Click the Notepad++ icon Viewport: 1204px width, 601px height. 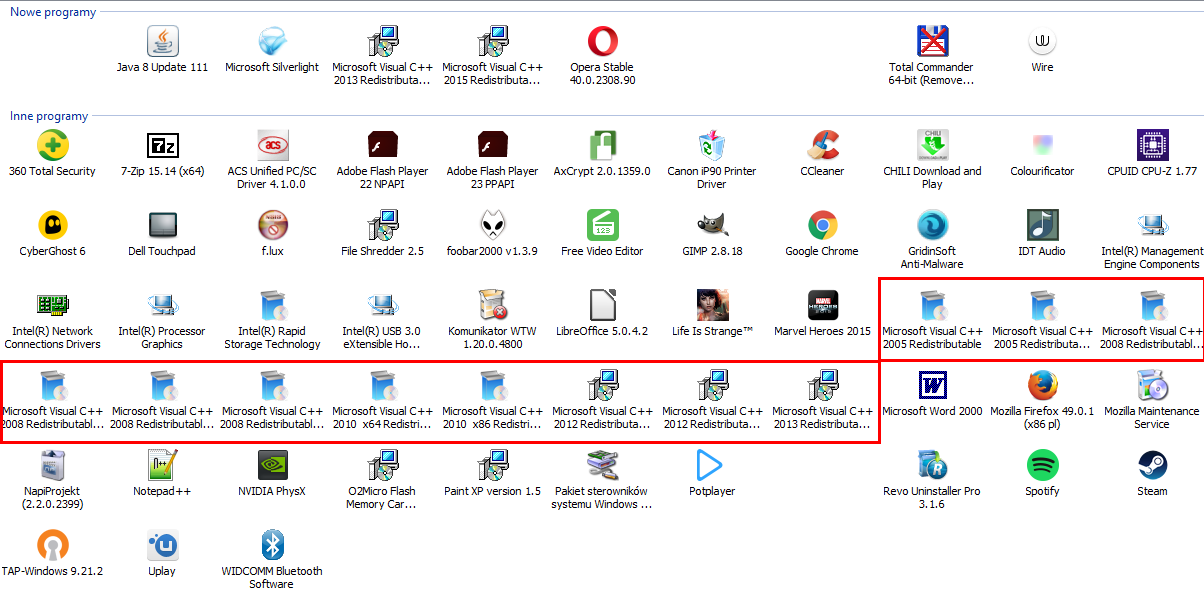[x=162, y=465]
